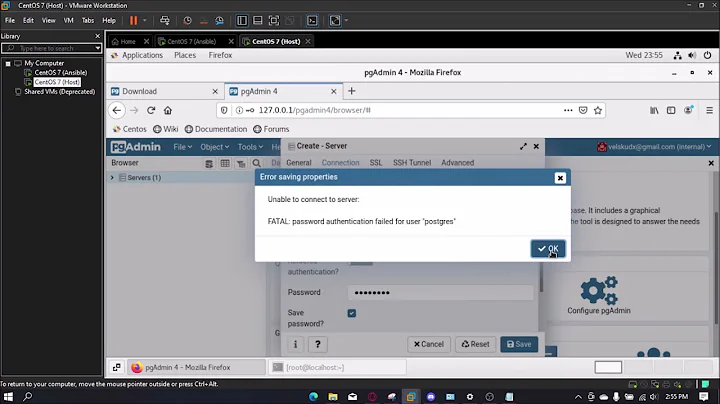720x404 pixels.
Task: Switch to the Download Firefox tab
Action: [164, 91]
